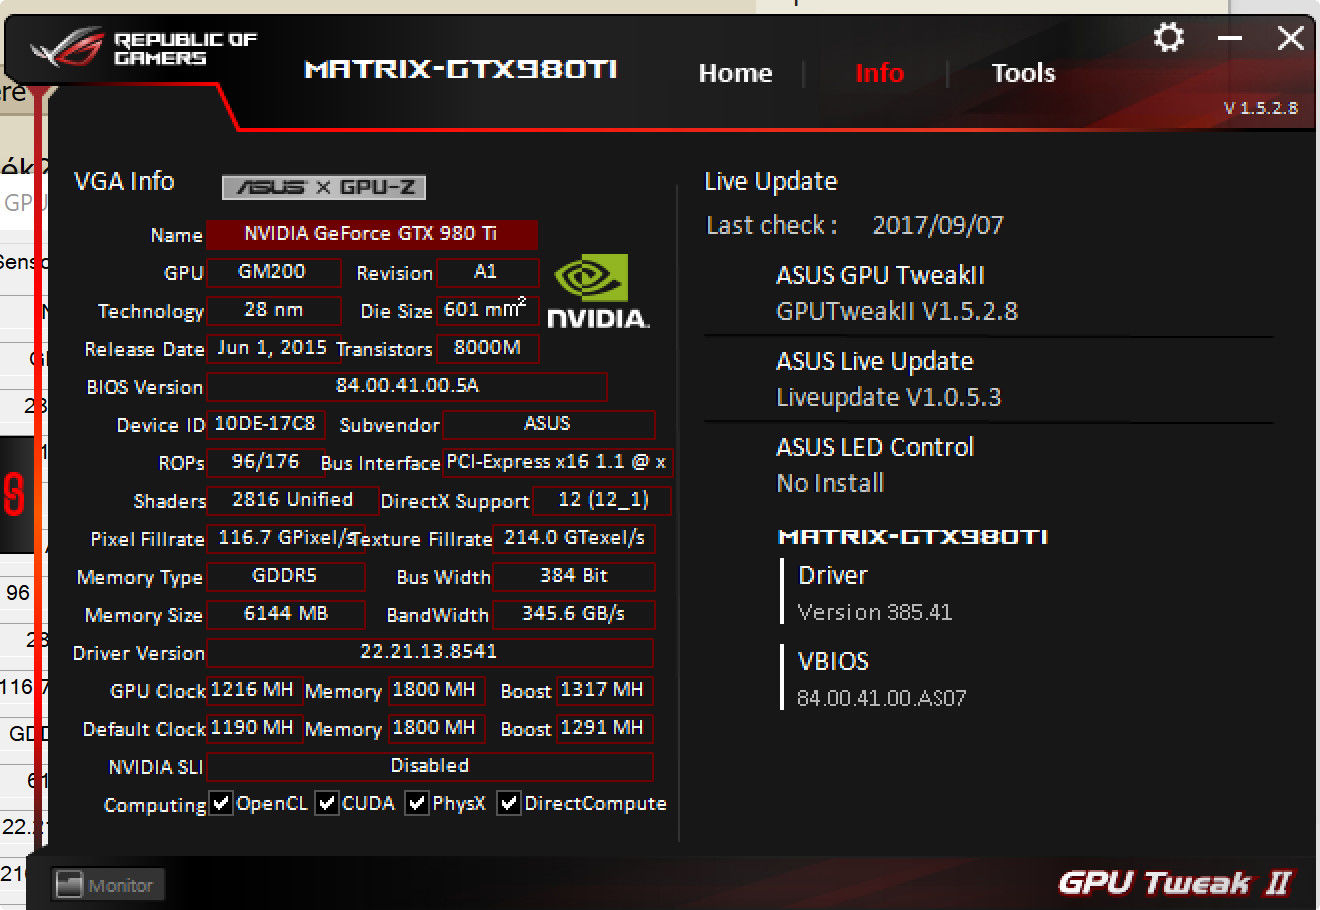
Task: Toggle the DirectCompute checkbox
Action: click(508, 803)
